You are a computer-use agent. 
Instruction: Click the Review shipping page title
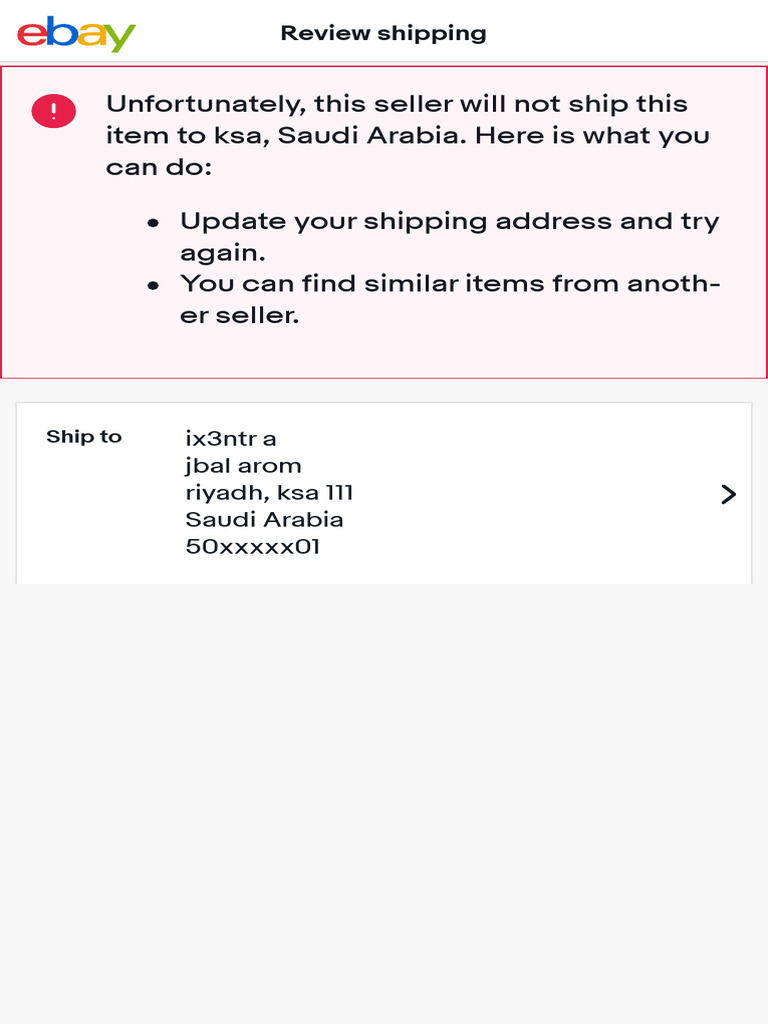tap(383, 33)
